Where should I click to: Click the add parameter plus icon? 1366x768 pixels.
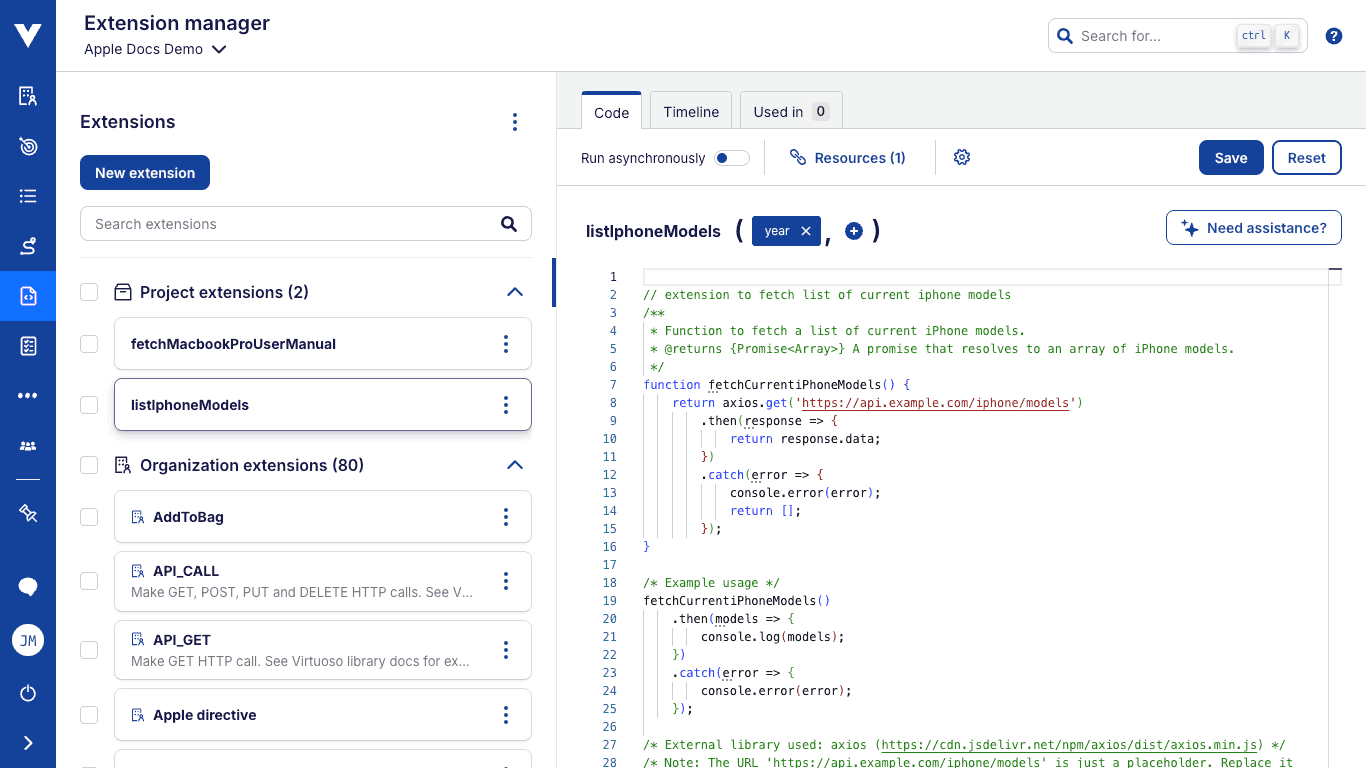(x=854, y=231)
